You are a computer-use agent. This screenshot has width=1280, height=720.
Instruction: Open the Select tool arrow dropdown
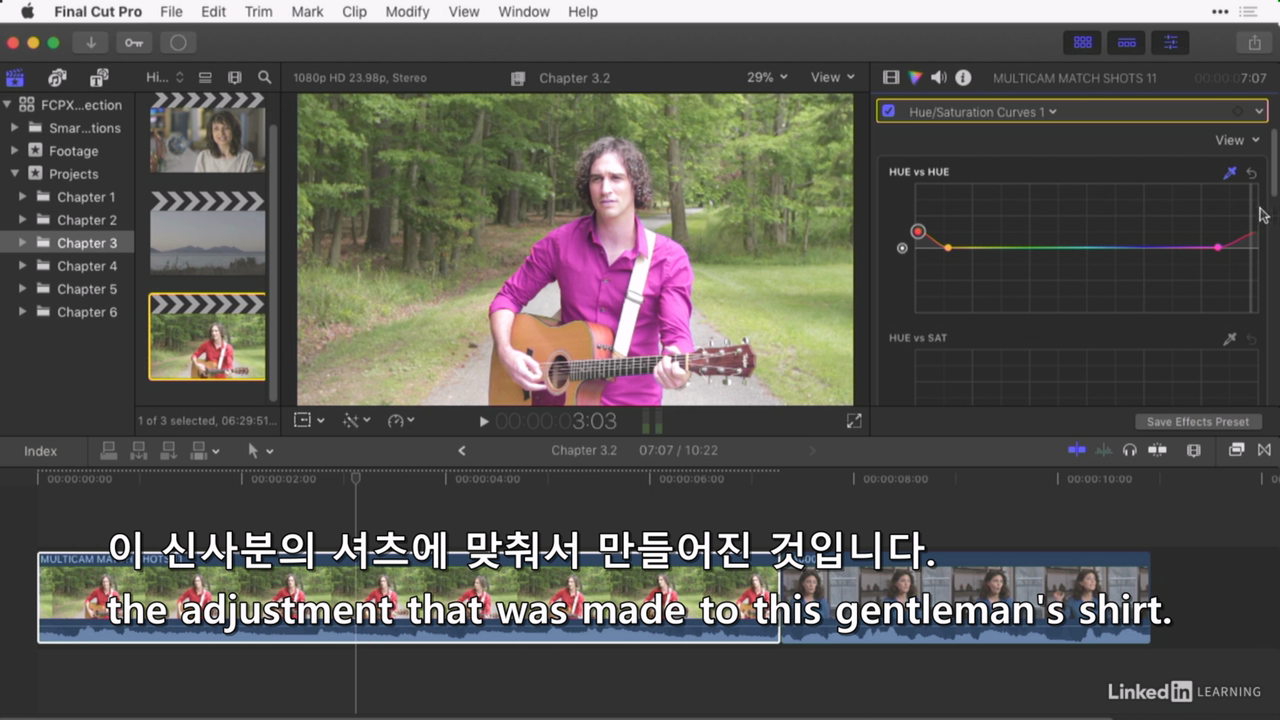point(261,451)
